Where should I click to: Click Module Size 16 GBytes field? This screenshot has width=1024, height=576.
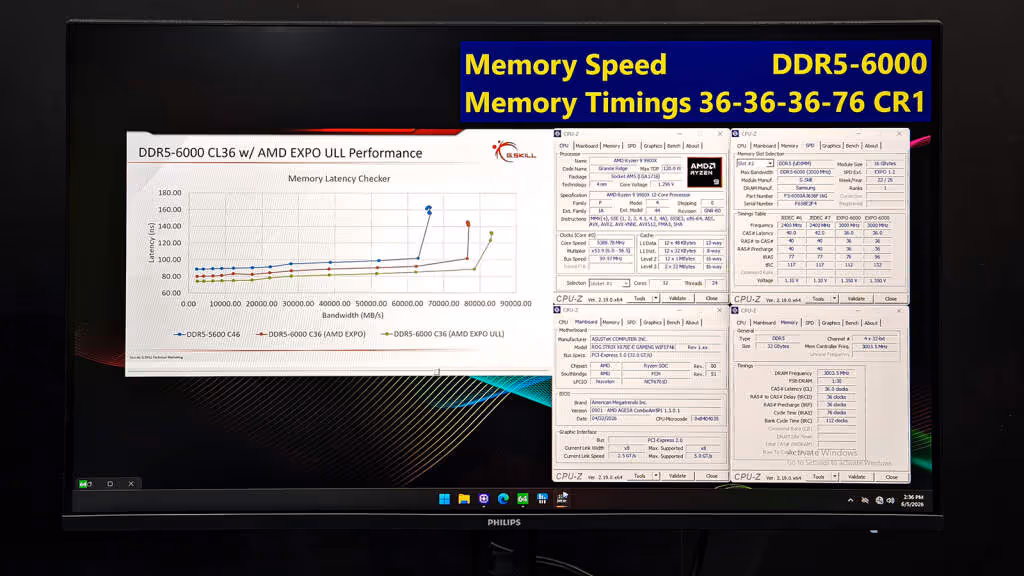[x=885, y=164]
